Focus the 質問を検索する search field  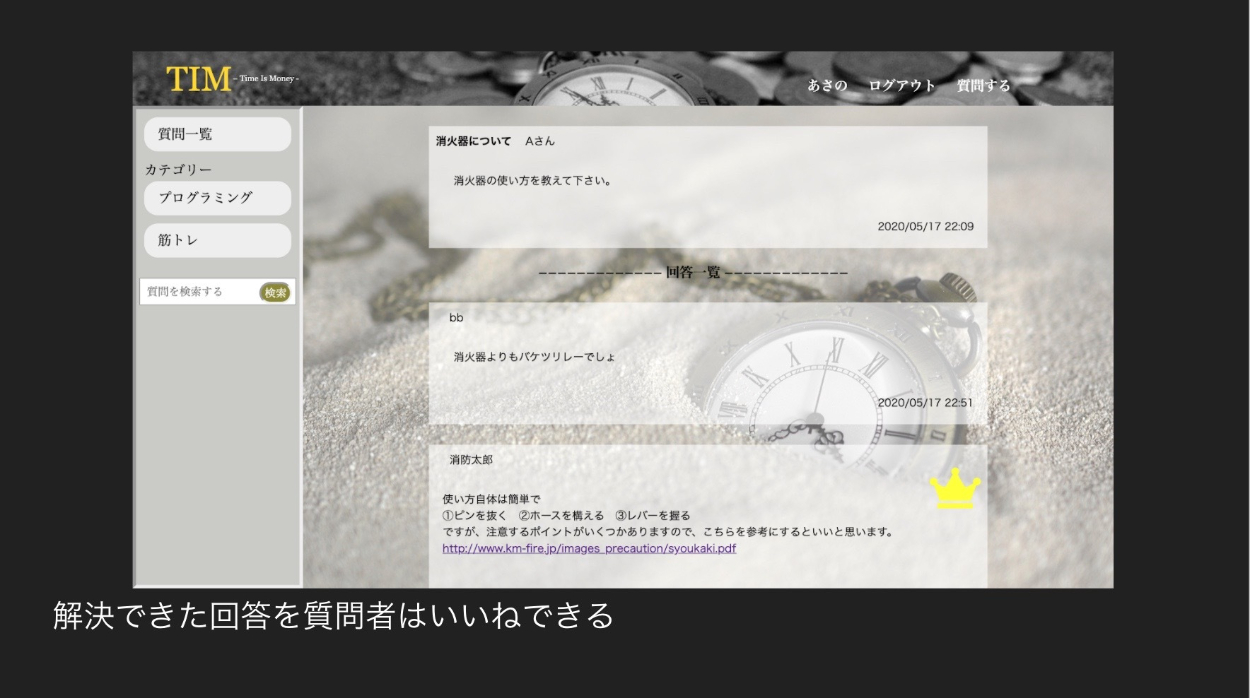198,292
